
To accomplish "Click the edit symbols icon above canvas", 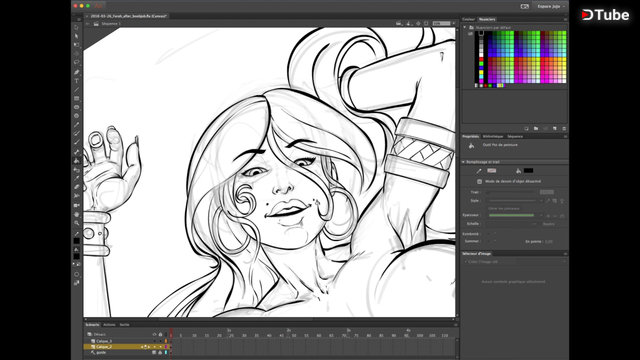I will pyautogui.click(x=409, y=24).
